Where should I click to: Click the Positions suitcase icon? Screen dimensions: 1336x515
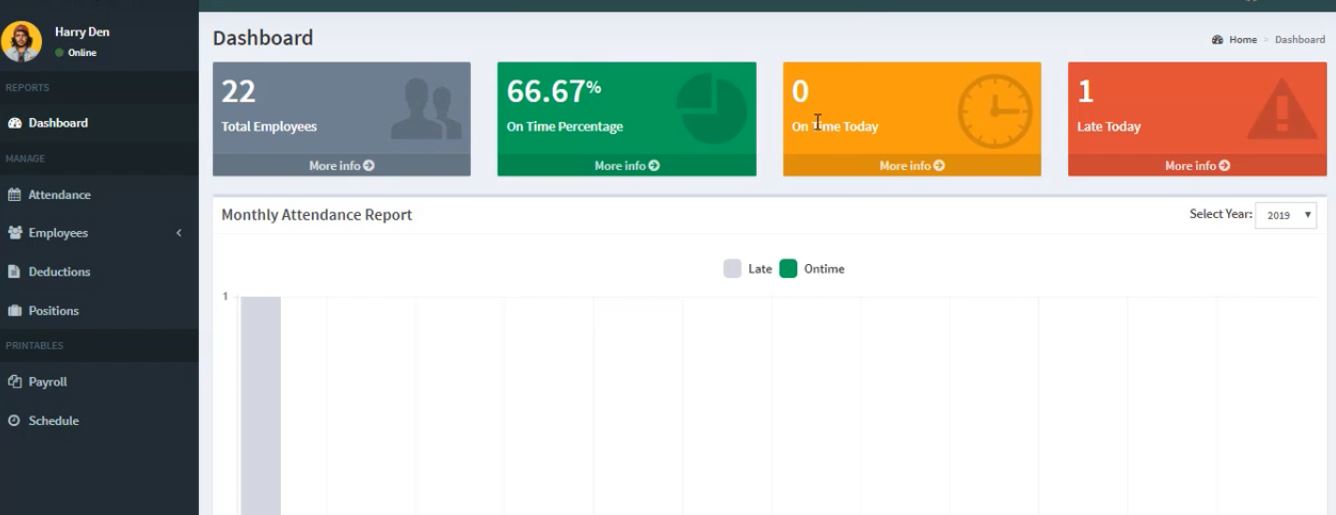14,311
